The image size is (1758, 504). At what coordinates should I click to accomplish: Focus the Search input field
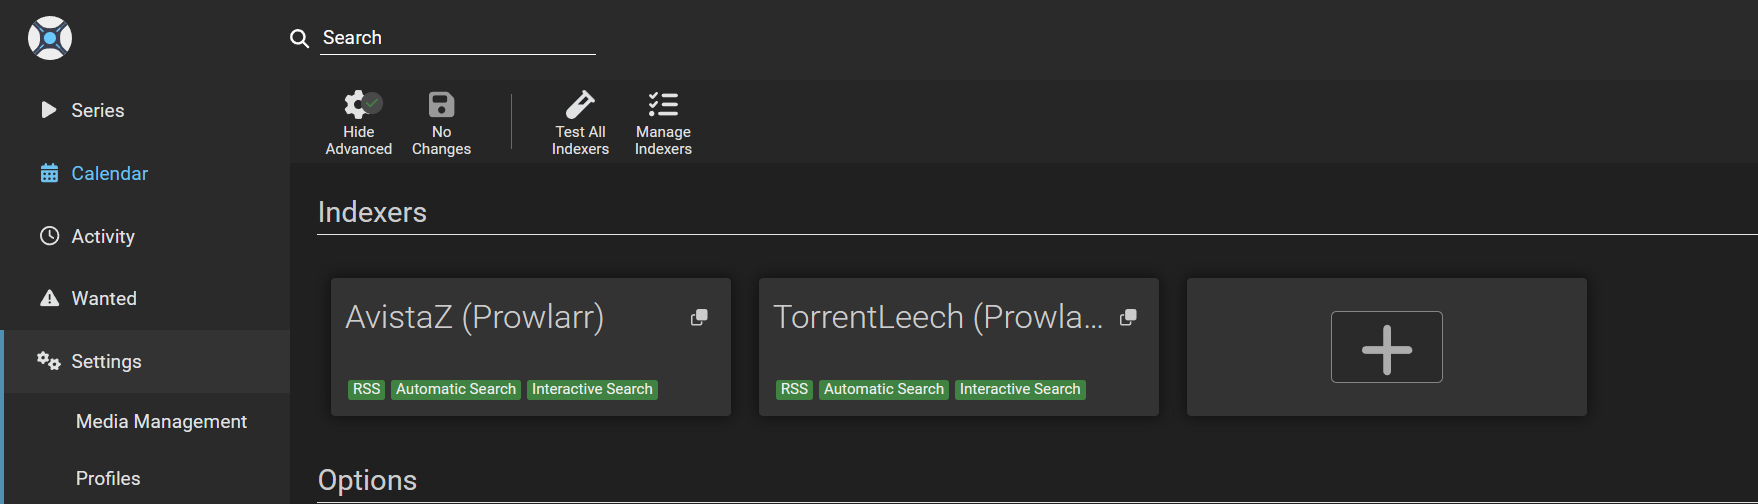457,38
